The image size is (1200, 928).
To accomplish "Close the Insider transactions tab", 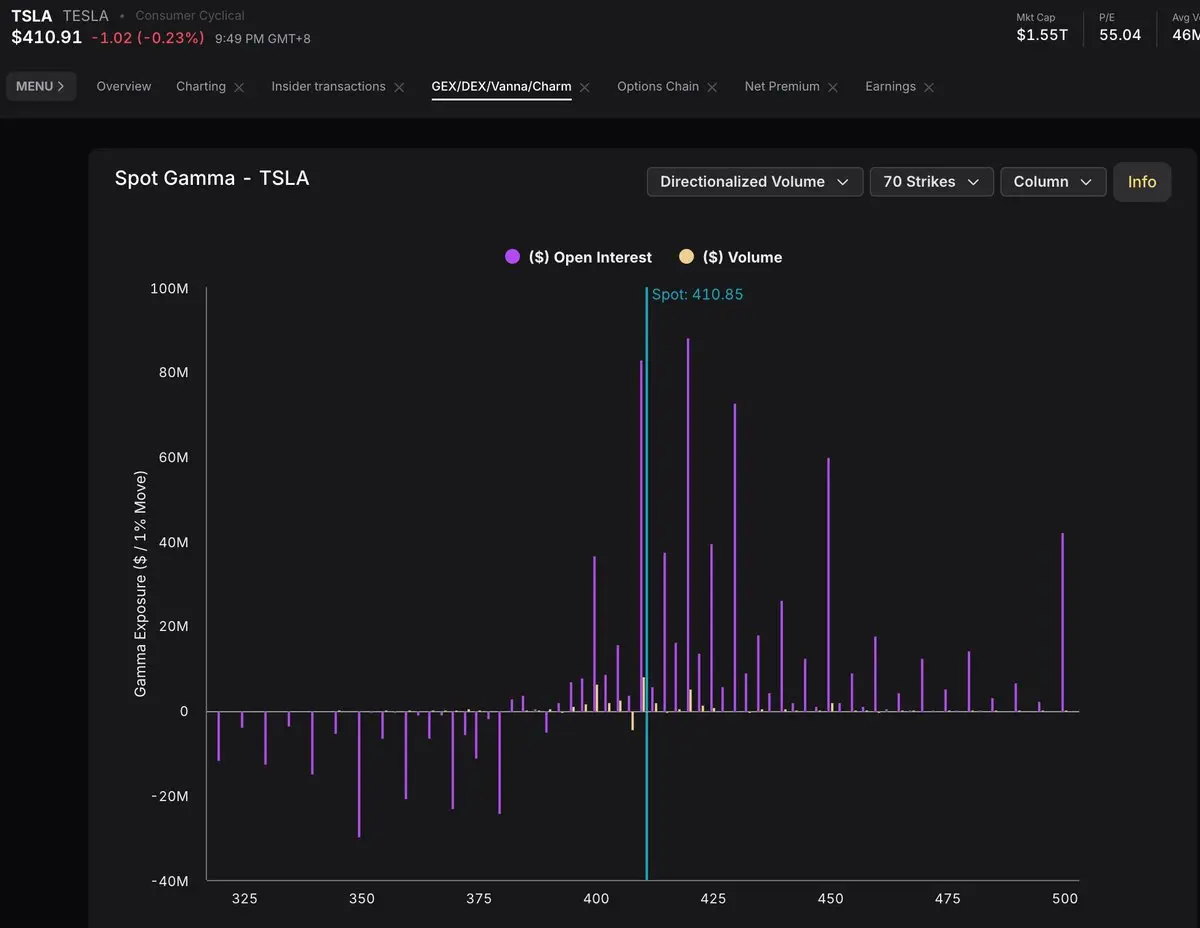I will pyautogui.click(x=399, y=88).
